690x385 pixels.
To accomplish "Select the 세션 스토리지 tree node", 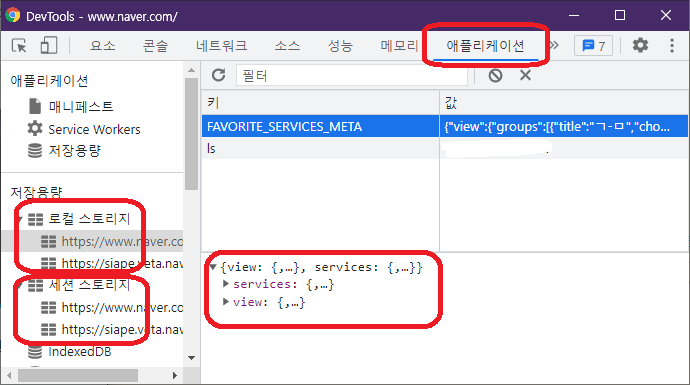I will [x=89, y=285].
